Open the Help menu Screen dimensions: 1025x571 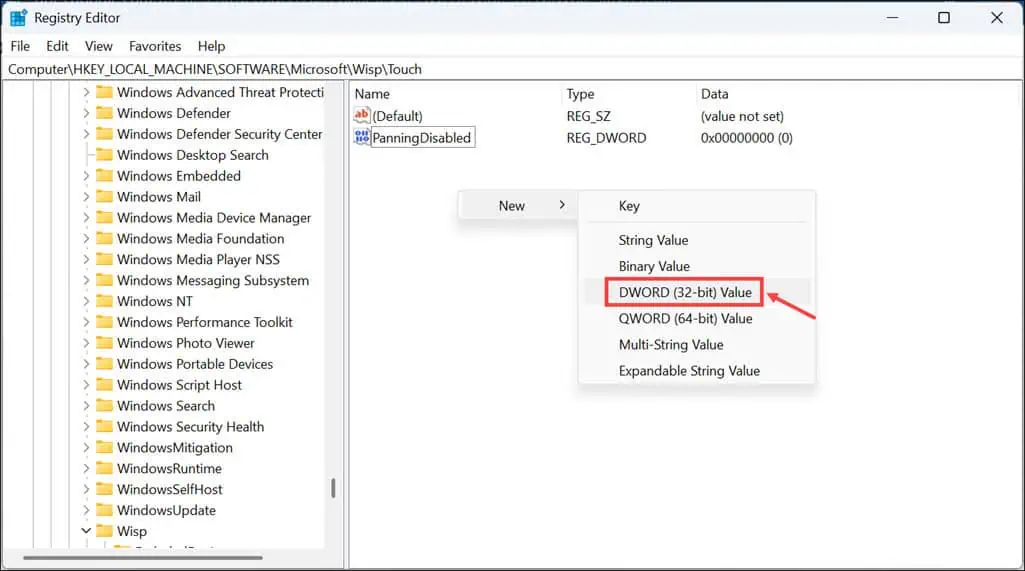click(211, 46)
